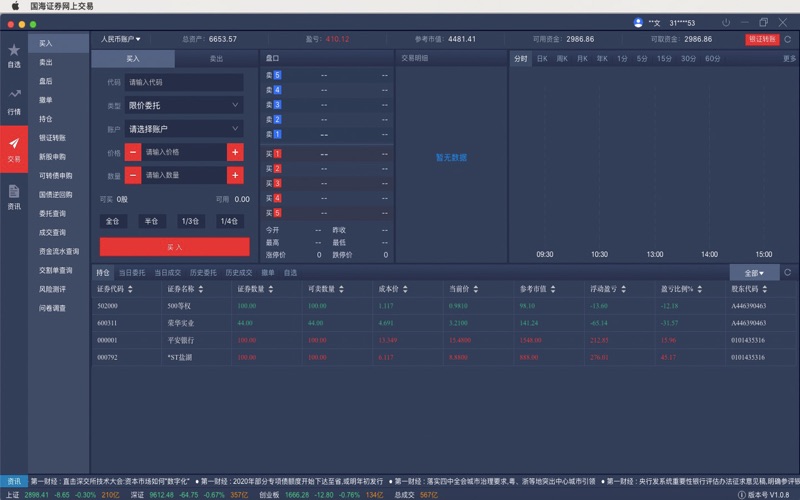This screenshot has width=800, height=500.
Task: Decrease quantity with the minus button
Action: [133, 175]
